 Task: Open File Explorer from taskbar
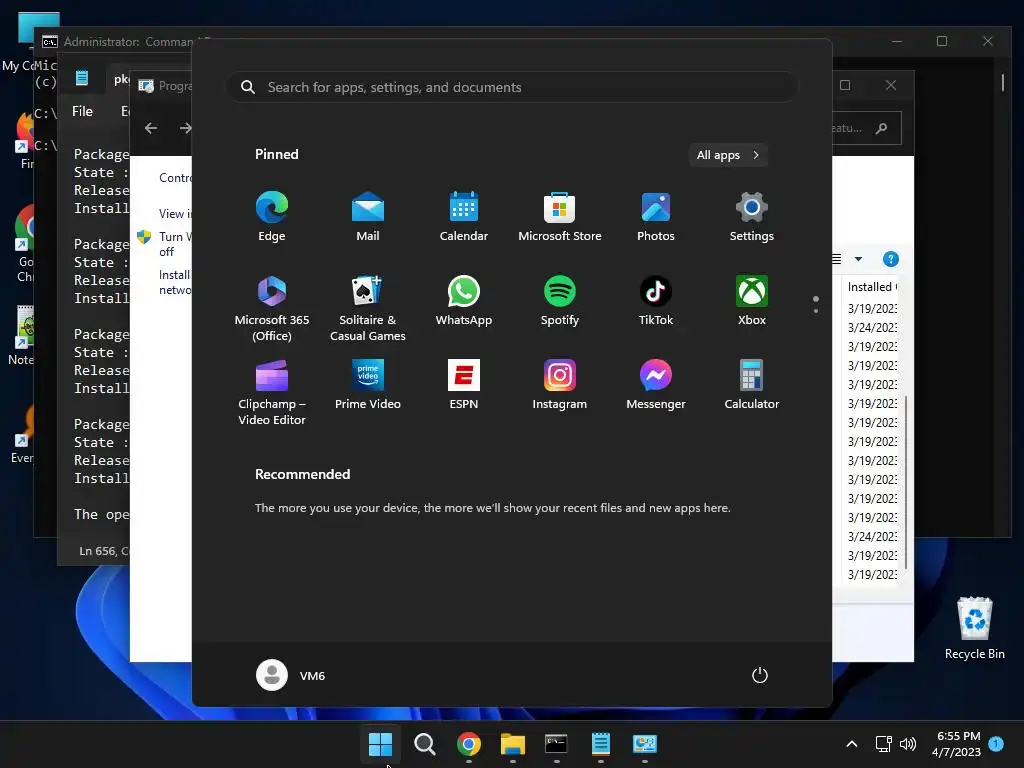point(513,743)
